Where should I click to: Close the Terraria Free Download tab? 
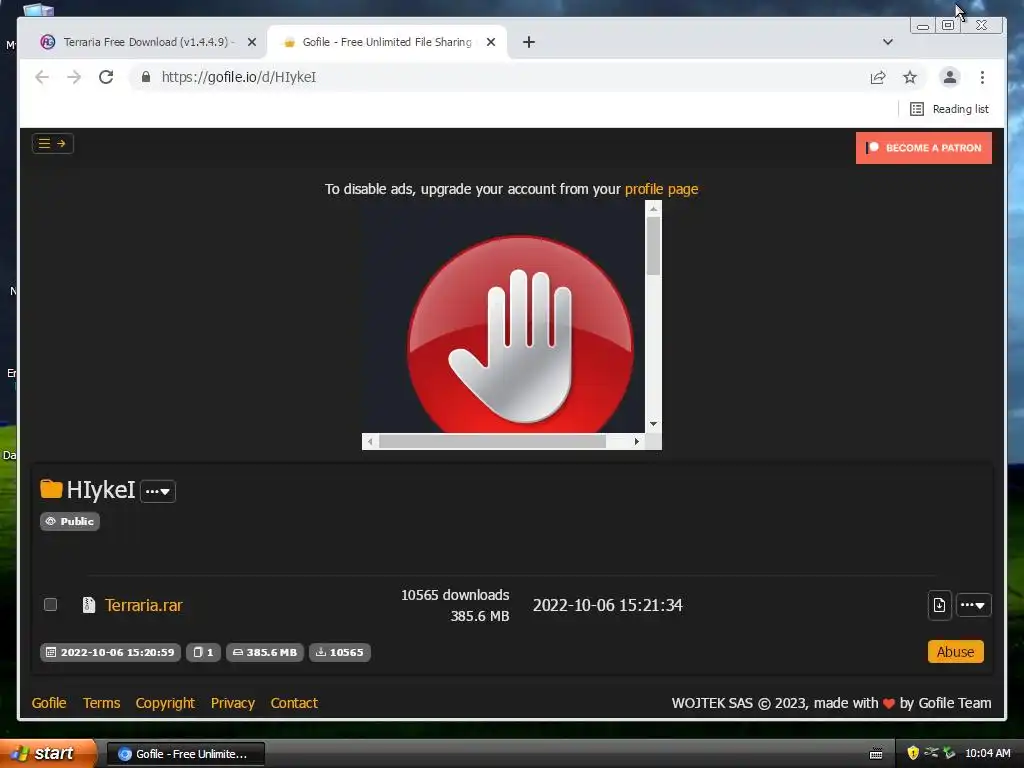click(x=251, y=42)
